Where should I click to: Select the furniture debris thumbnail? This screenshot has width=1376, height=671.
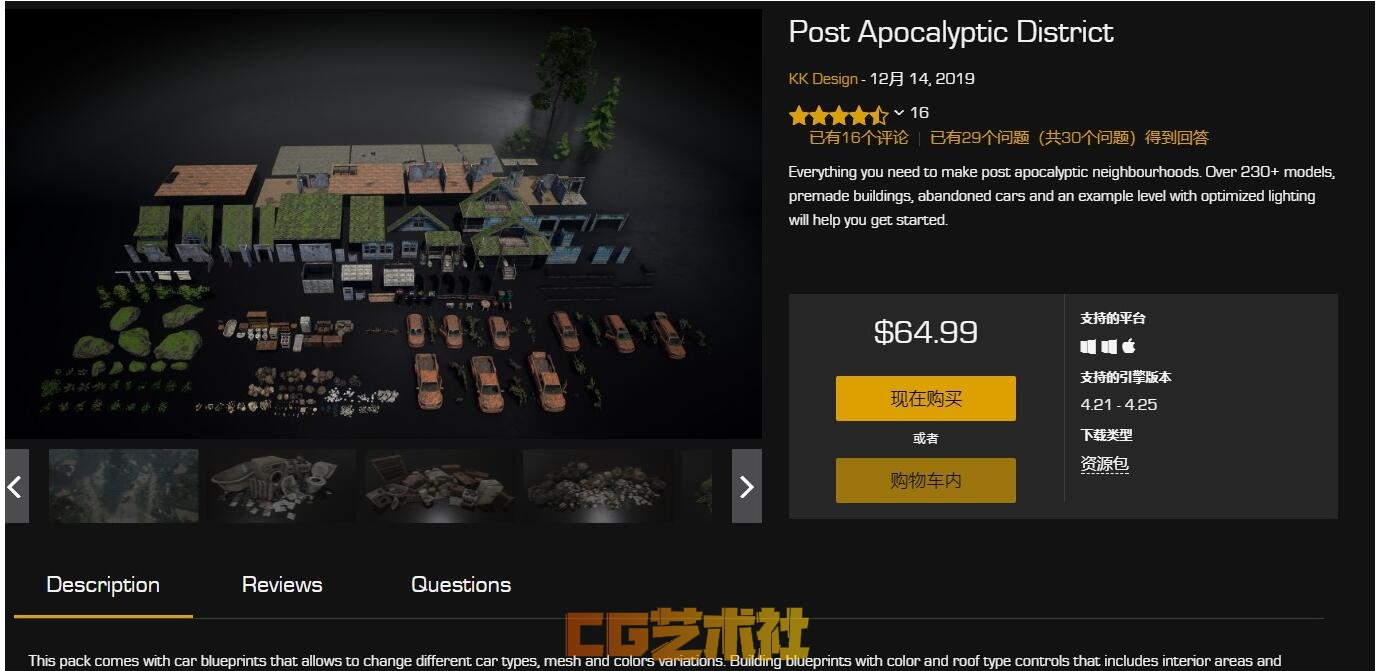click(x=440, y=486)
